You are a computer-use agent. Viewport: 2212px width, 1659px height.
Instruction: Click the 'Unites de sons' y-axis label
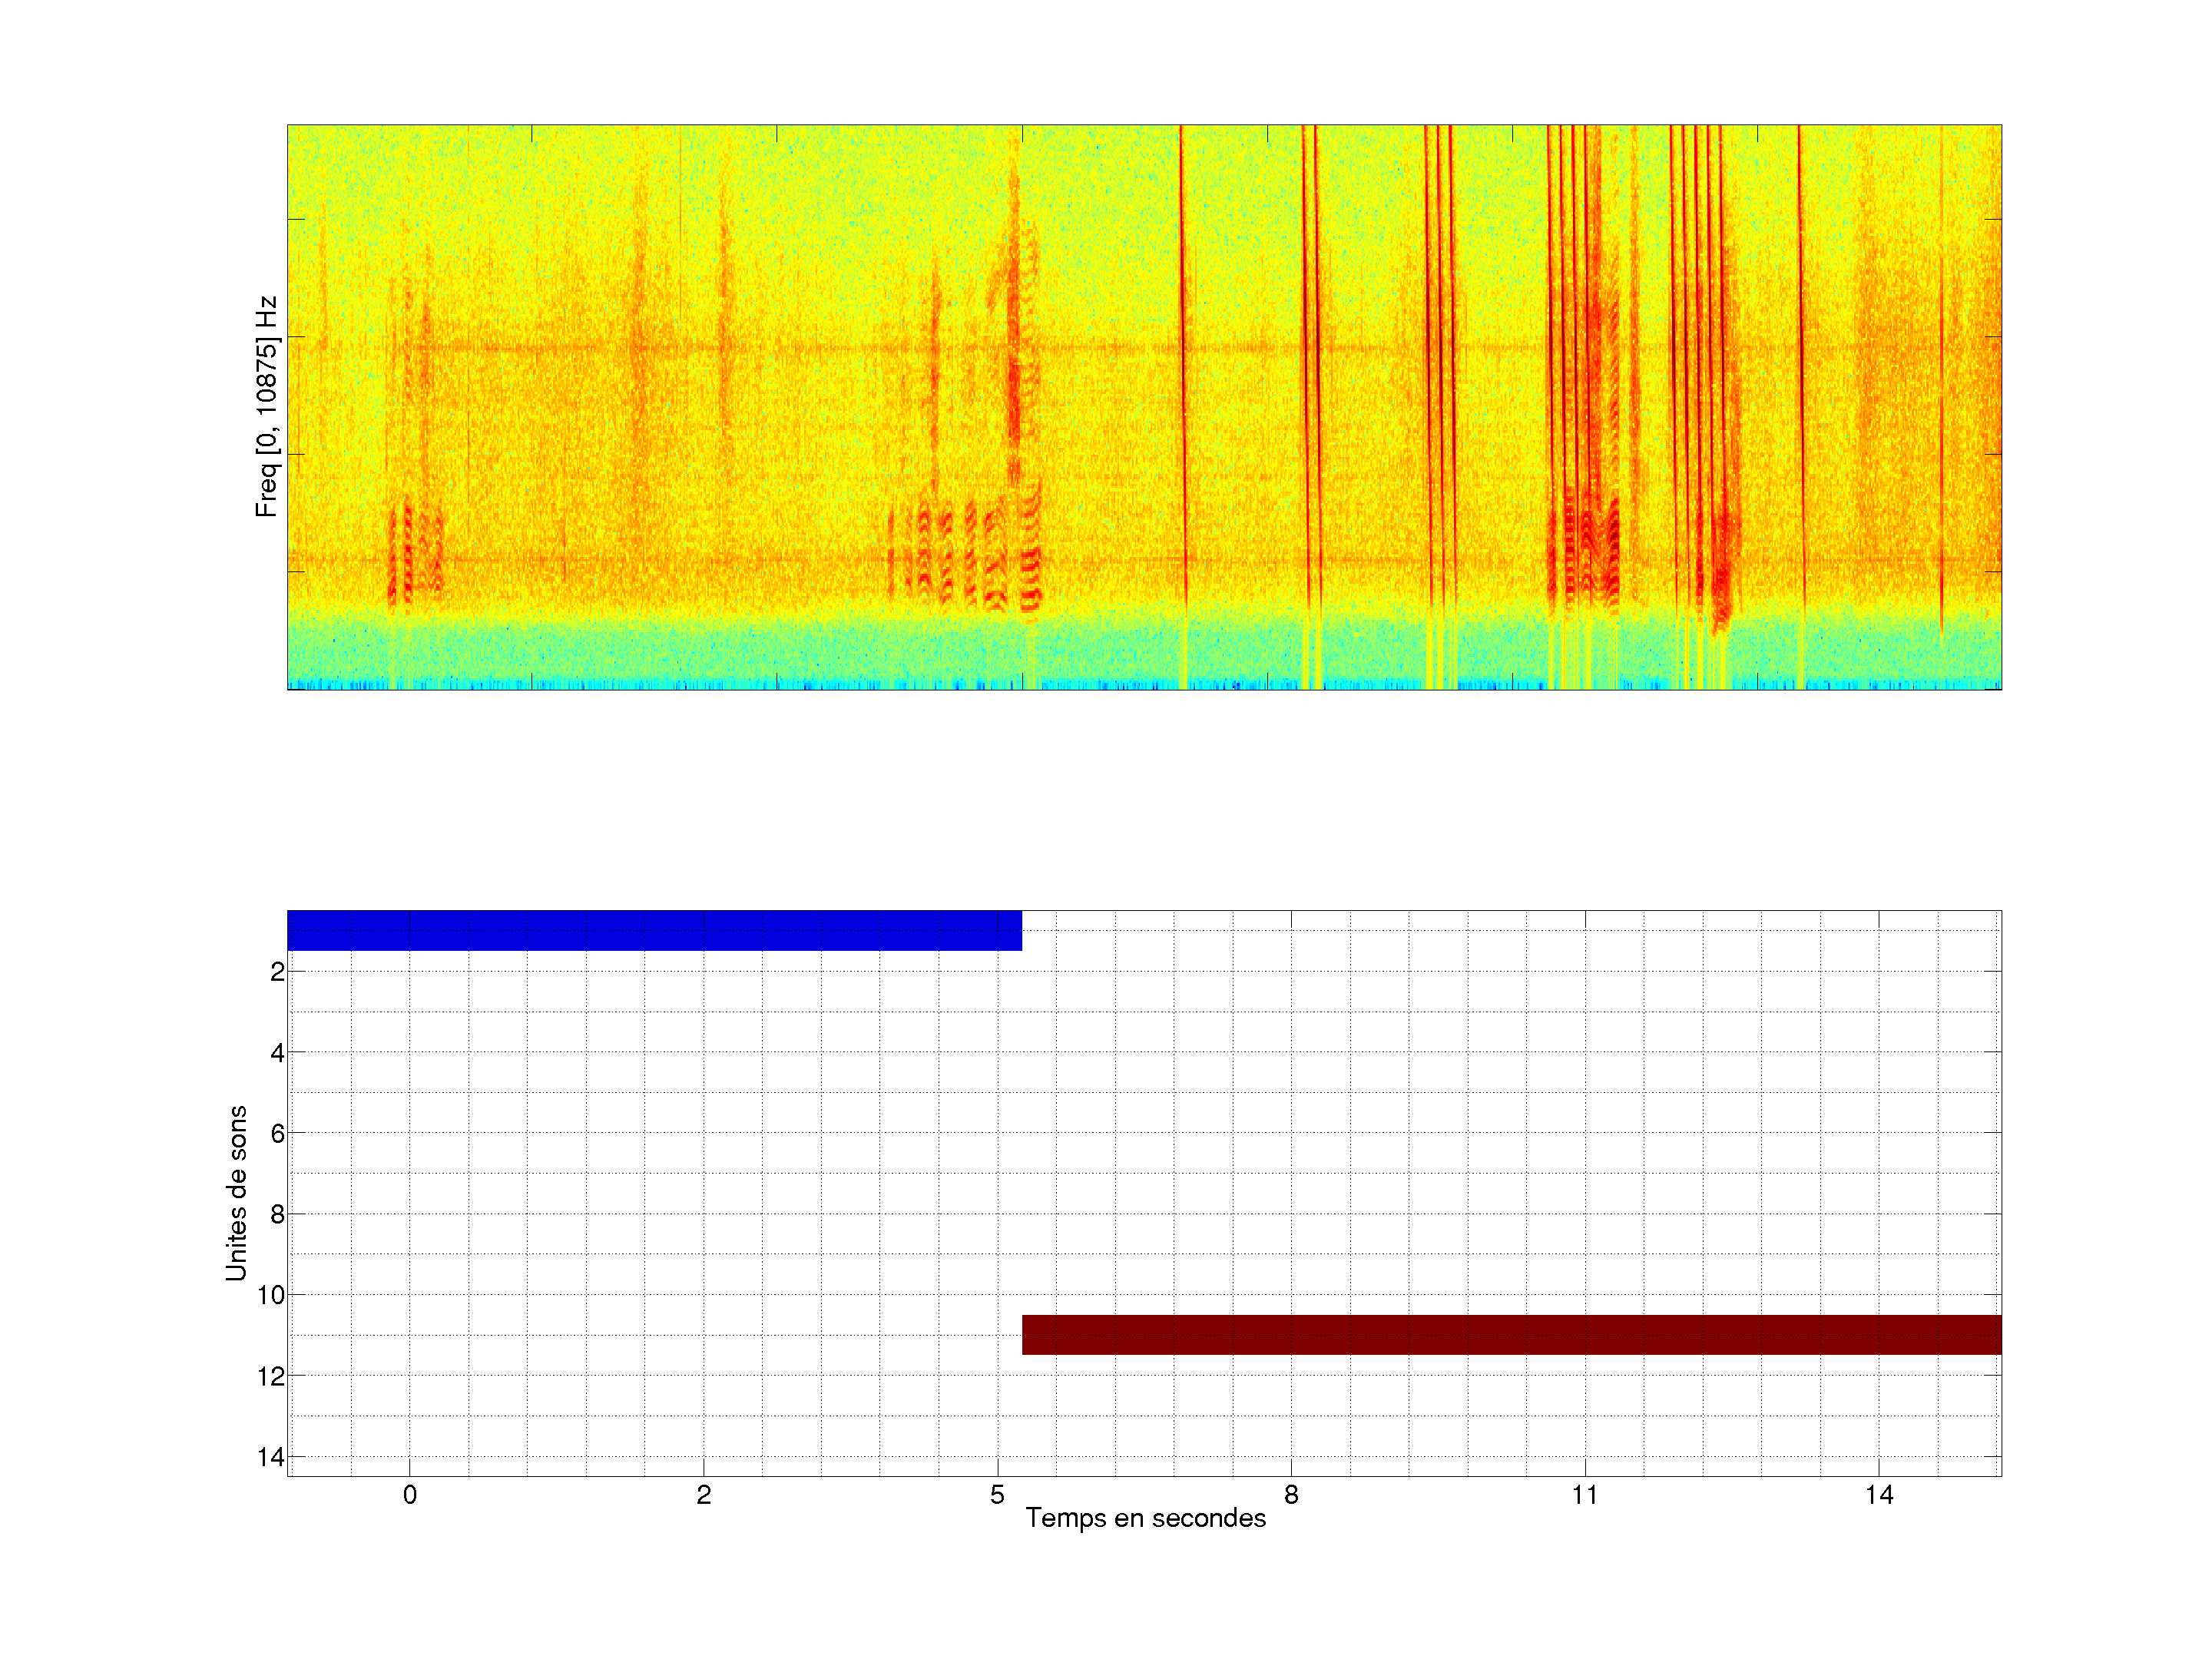[x=236, y=1193]
